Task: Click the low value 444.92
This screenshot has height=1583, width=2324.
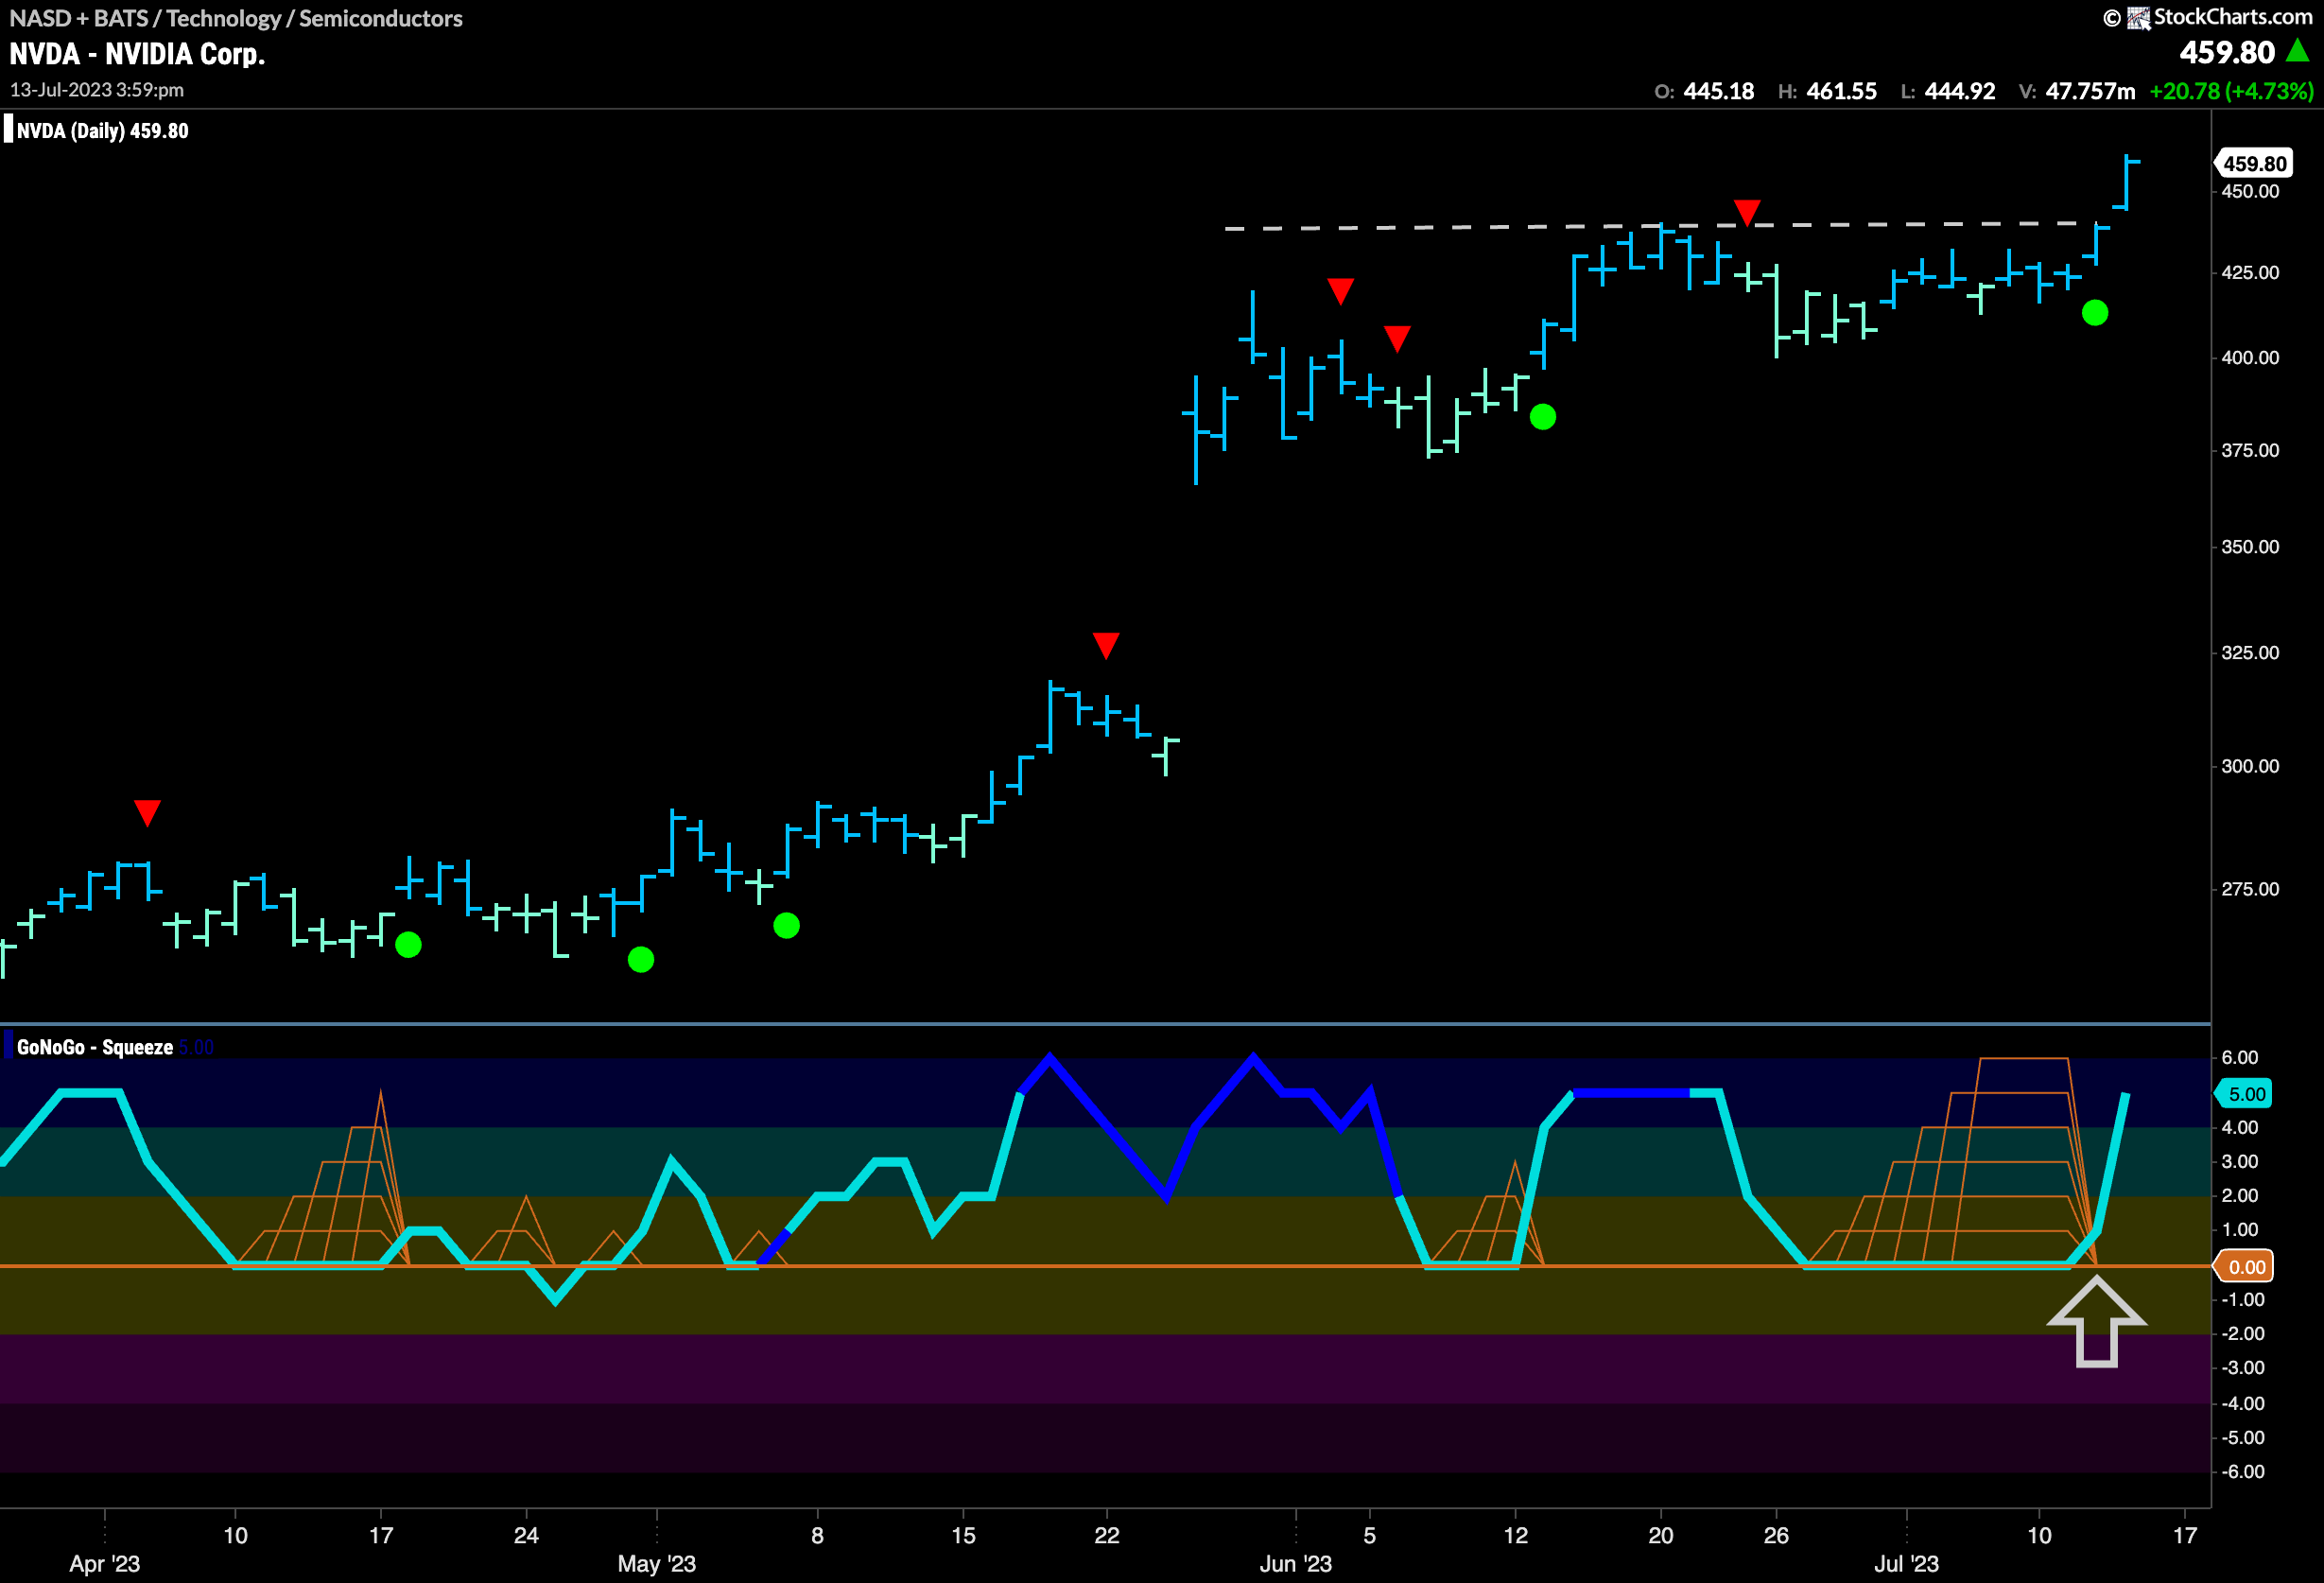Action: 1959,91
